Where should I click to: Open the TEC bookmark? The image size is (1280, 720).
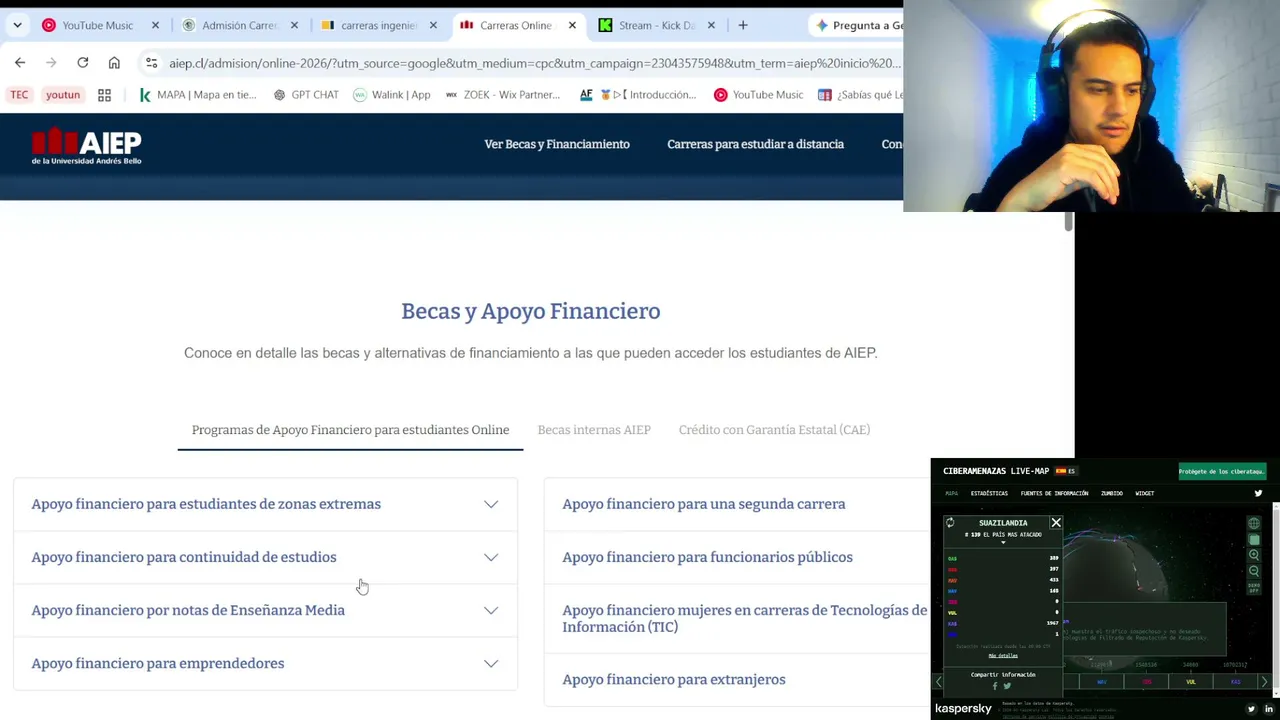tap(19, 95)
